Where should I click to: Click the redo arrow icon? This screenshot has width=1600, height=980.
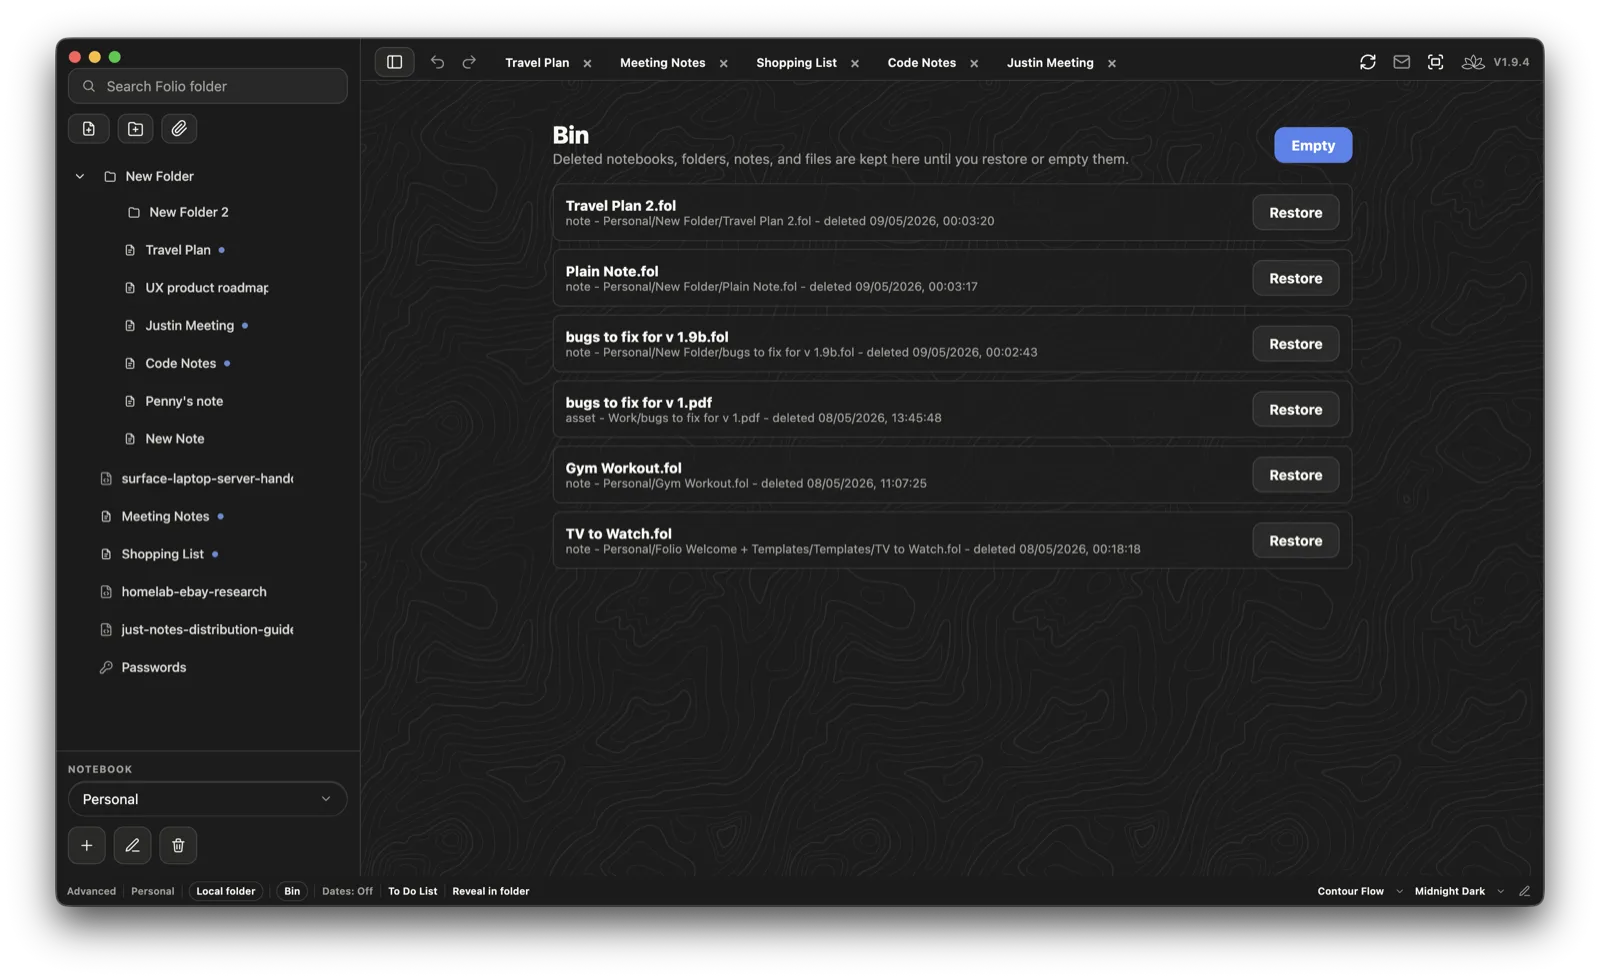tap(469, 62)
